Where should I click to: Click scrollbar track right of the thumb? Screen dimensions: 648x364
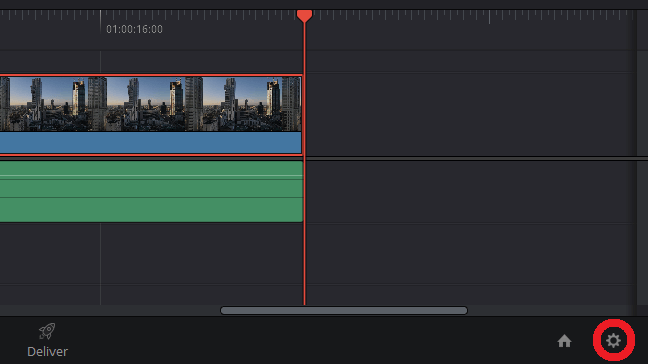click(x=552, y=310)
